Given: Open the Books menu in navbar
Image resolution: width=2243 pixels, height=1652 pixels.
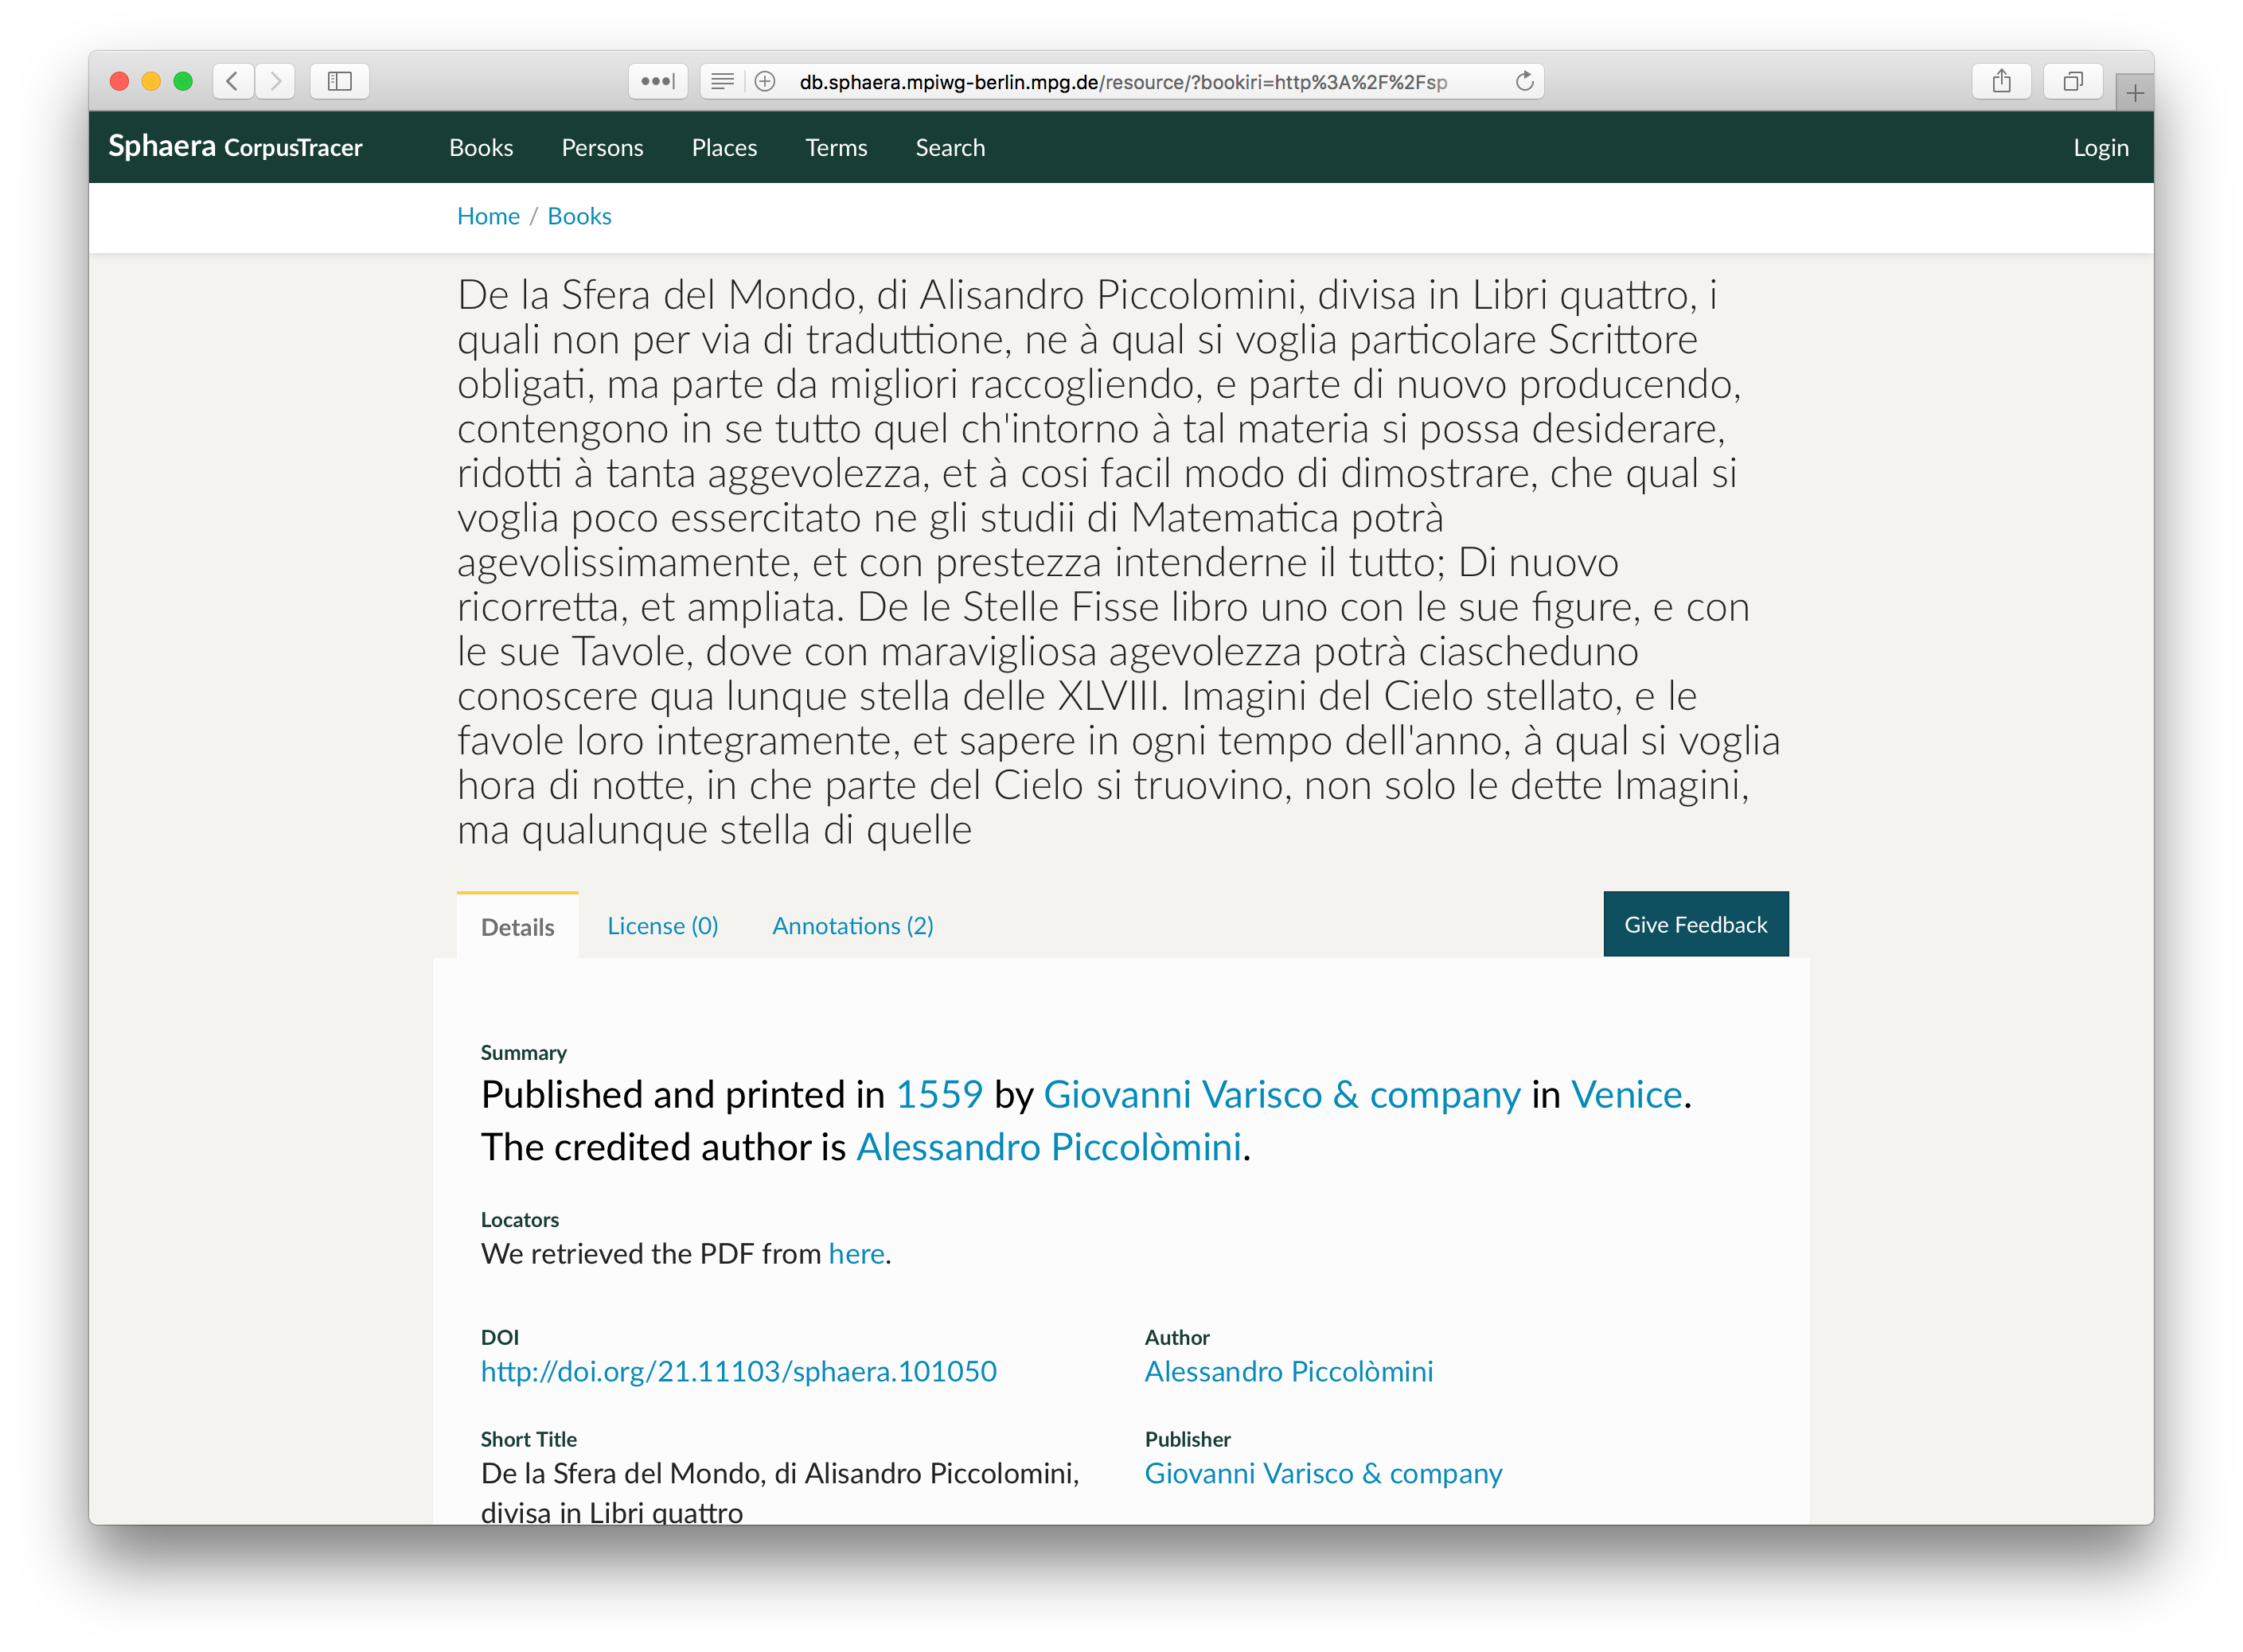Looking at the screenshot, I should tap(481, 147).
